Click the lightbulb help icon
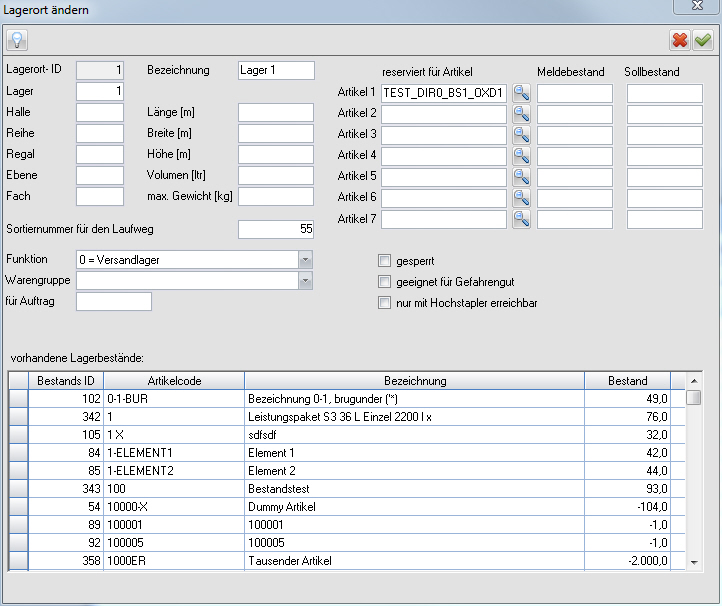 (x=17, y=40)
